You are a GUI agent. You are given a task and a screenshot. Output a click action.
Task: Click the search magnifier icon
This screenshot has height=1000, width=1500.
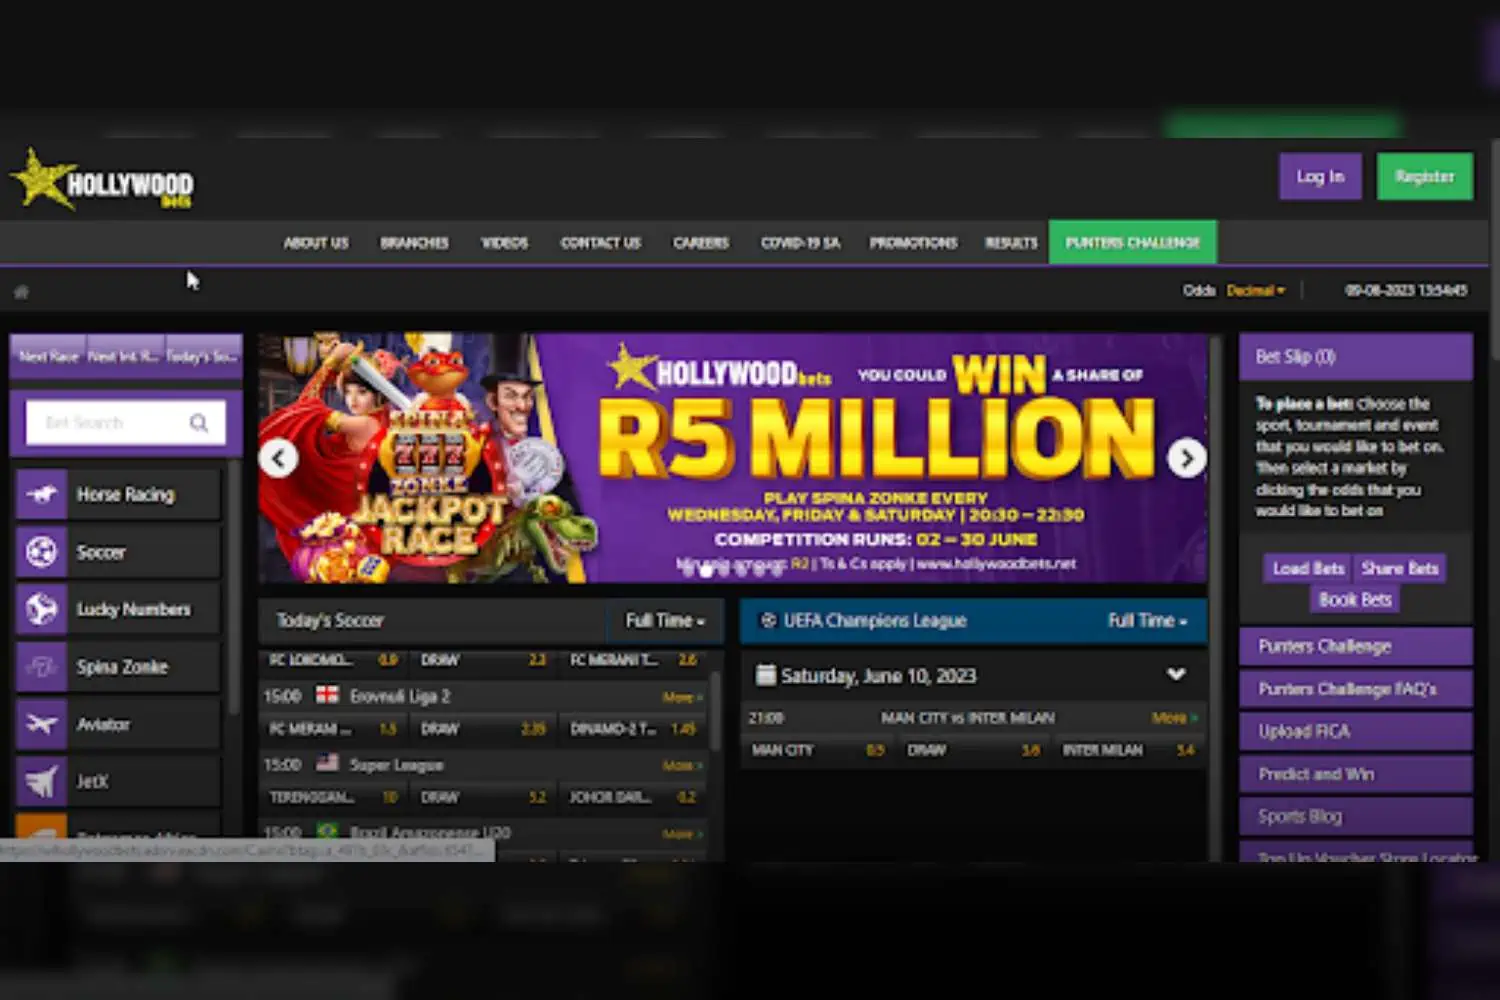click(x=199, y=423)
